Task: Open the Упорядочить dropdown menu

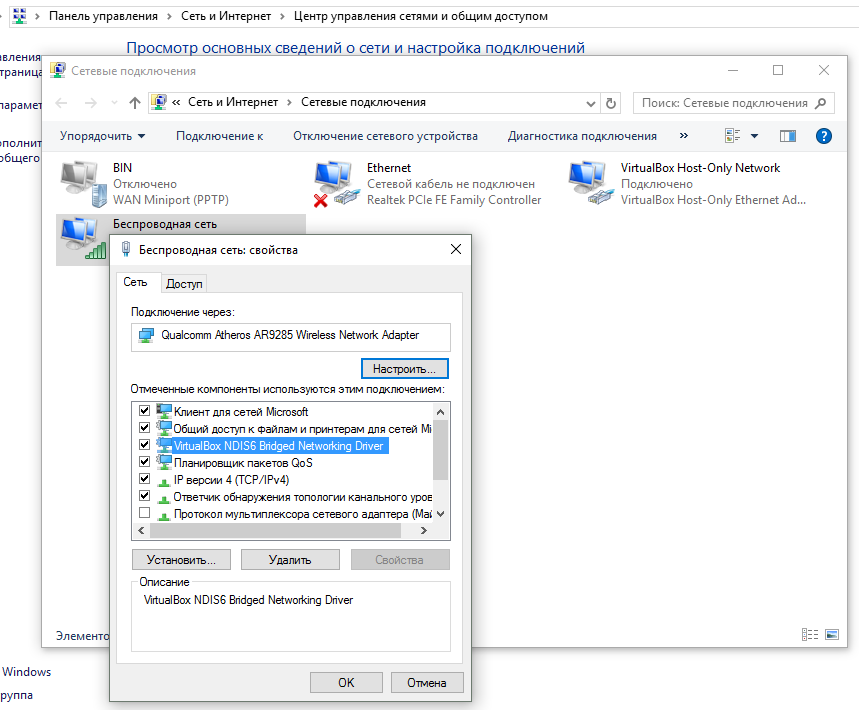Action: tap(102, 136)
